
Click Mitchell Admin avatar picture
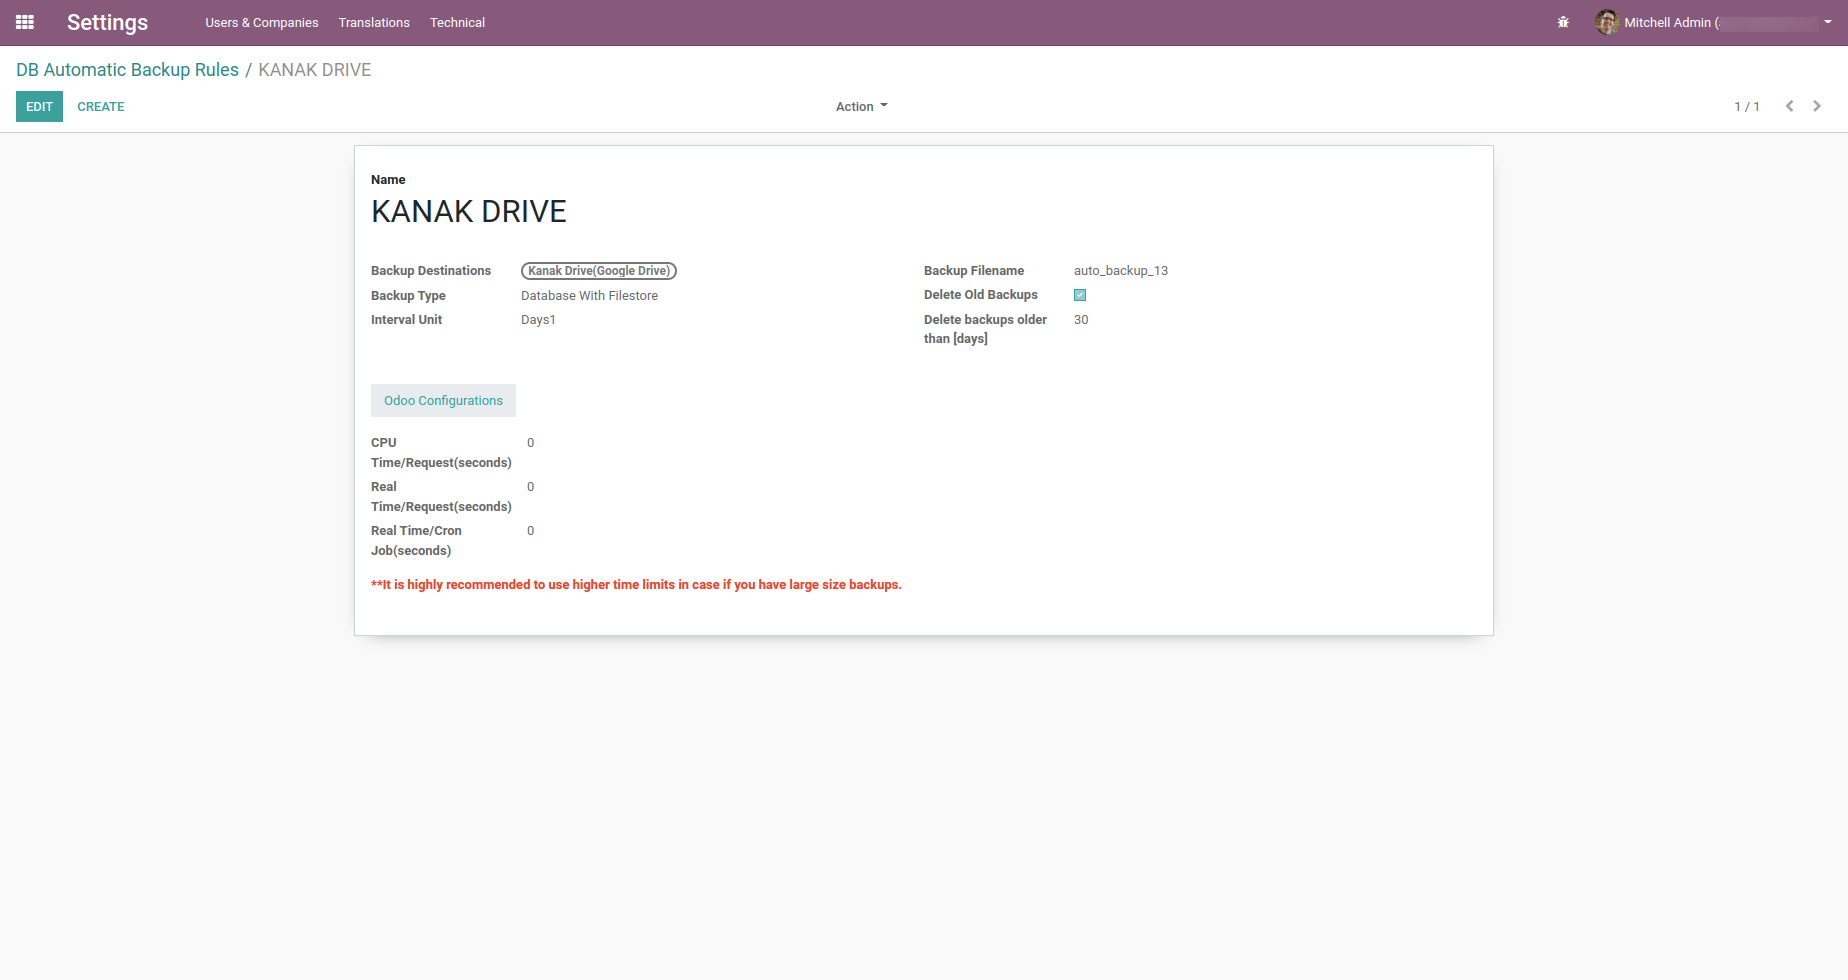pyautogui.click(x=1607, y=22)
